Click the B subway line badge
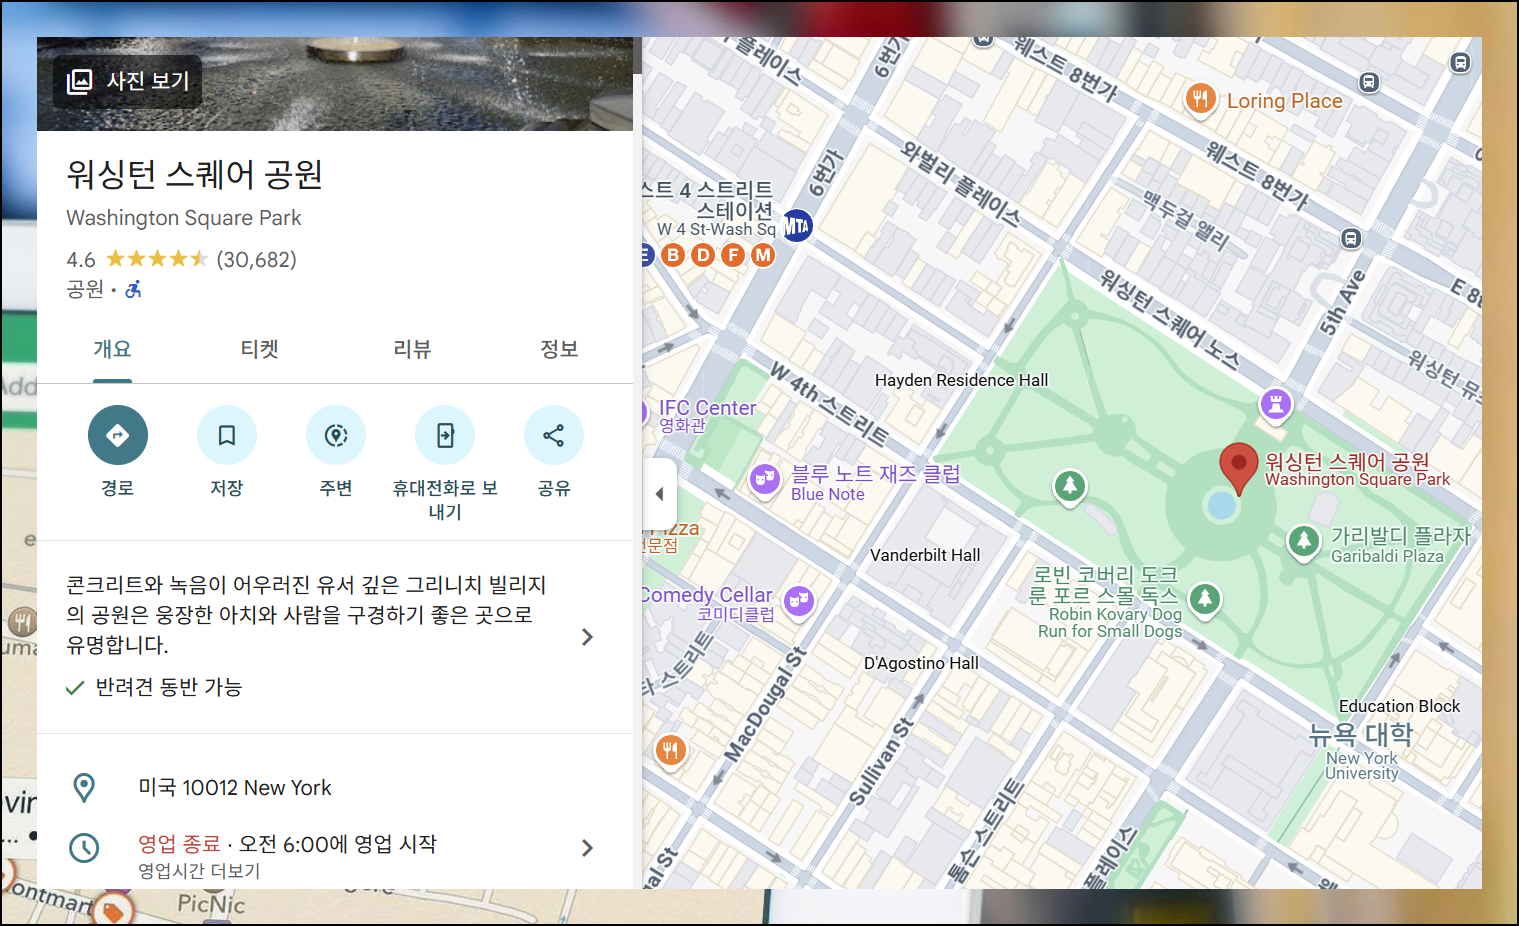Viewport: 1519px width, 926px height. click(x=673, y=255)
